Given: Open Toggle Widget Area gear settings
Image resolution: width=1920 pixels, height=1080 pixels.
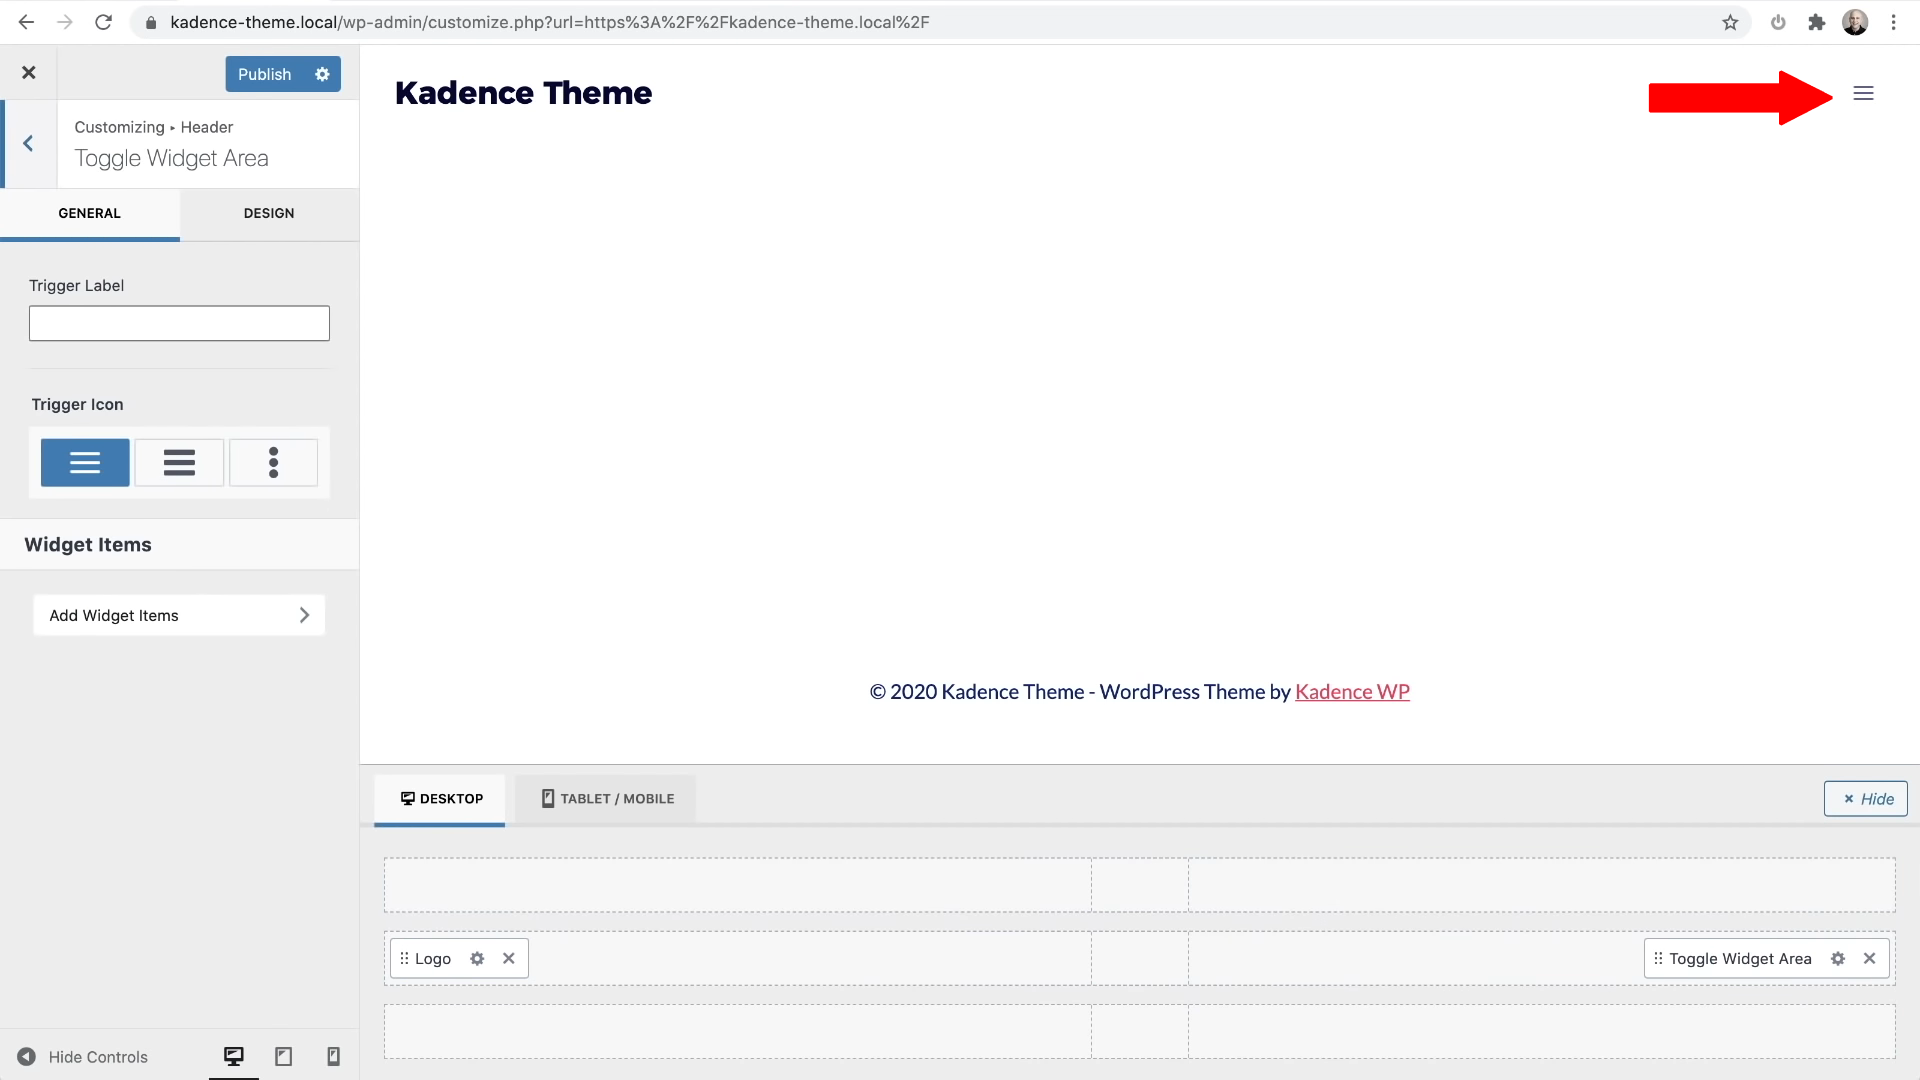Looking at the screenshot, I should click(x=1838, y=958).
